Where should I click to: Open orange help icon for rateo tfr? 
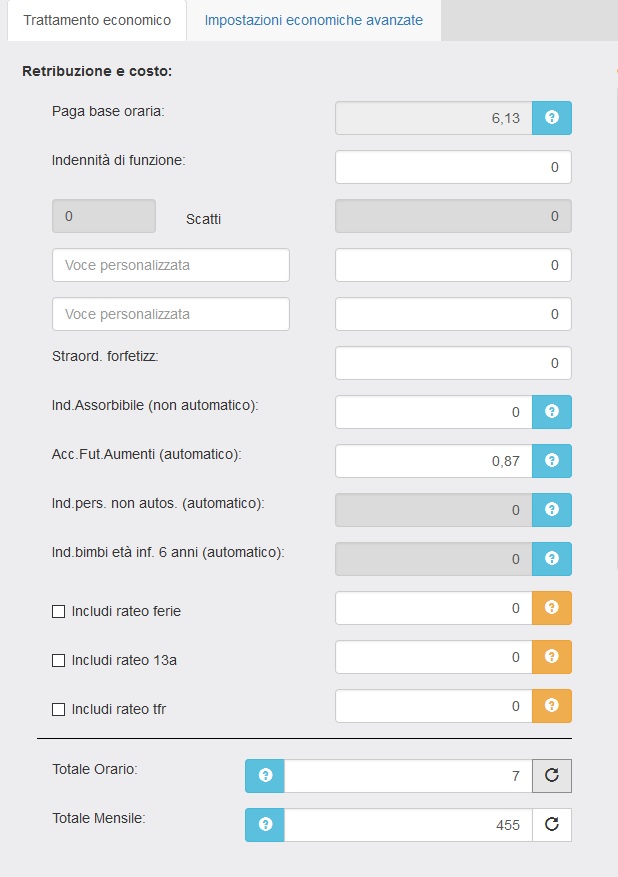coord(551,706)
